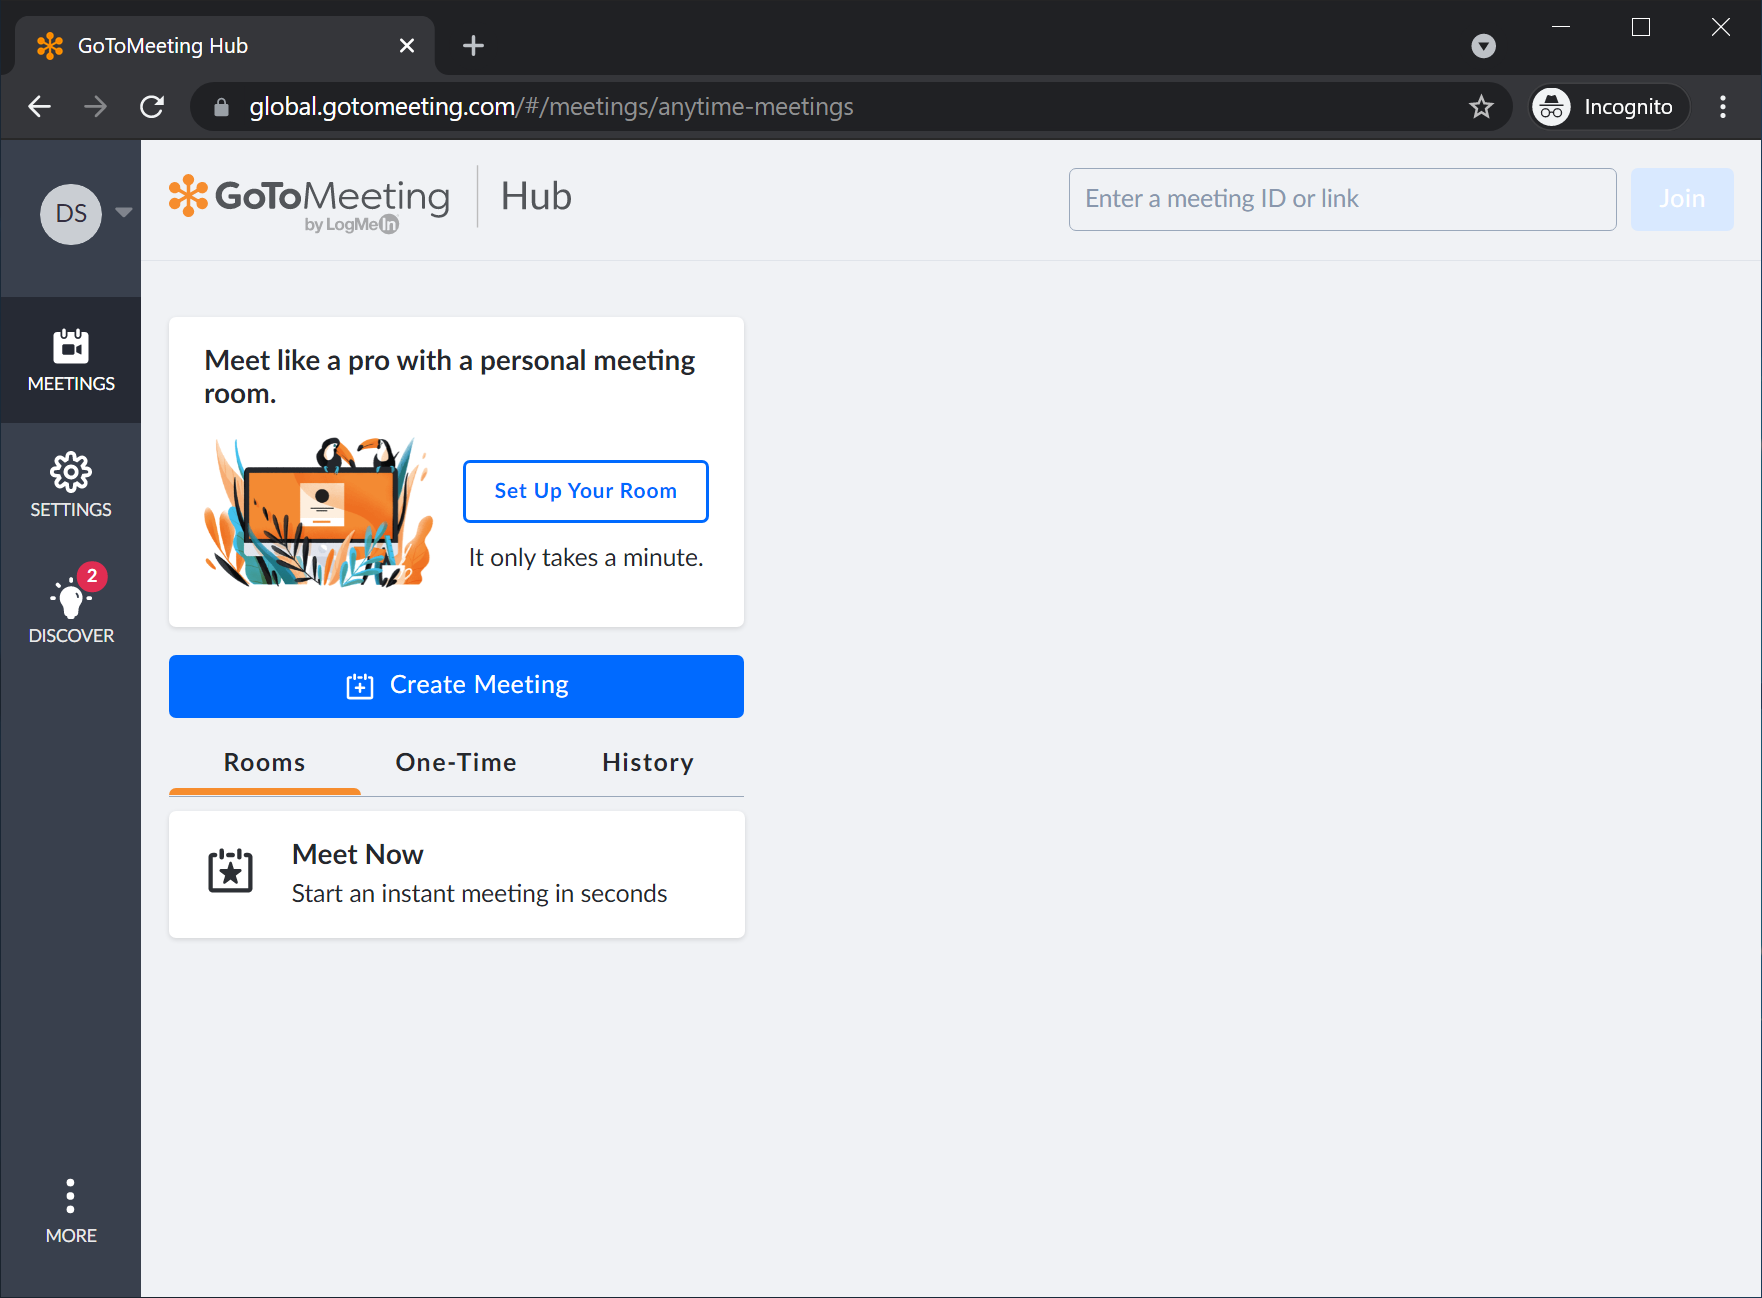Go back to previous page
This screenshot has height=1298, width=1762.
(40, 107)
